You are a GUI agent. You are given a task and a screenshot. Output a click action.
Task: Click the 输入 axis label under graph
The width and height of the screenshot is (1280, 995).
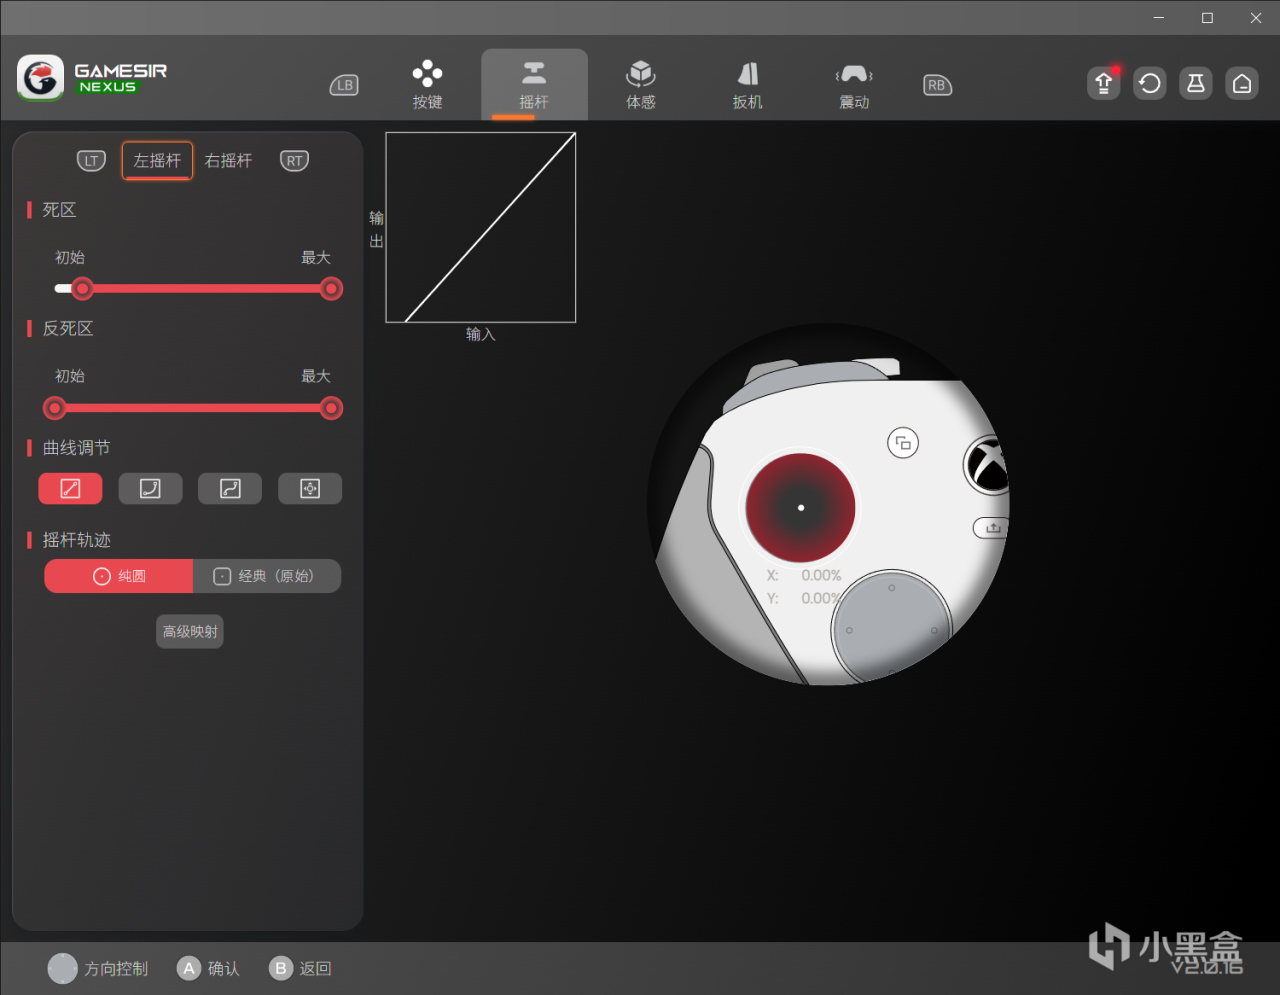pyautogui.click(x=481, y=335)
